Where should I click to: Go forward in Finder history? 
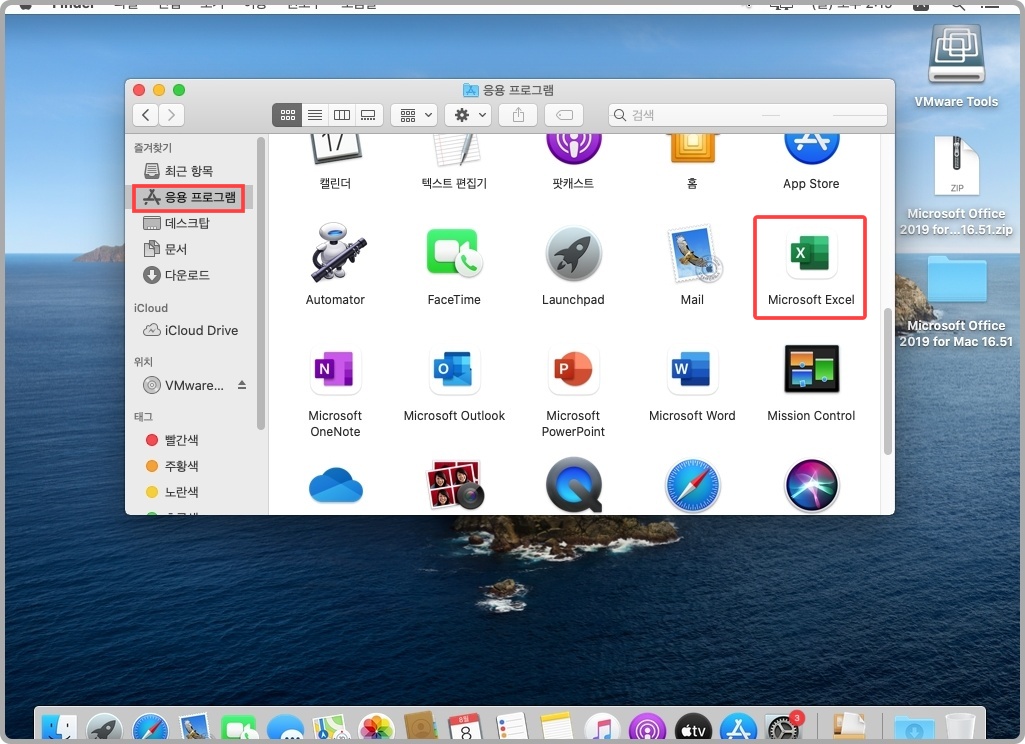pyautogui.click(x=171, y=115)
